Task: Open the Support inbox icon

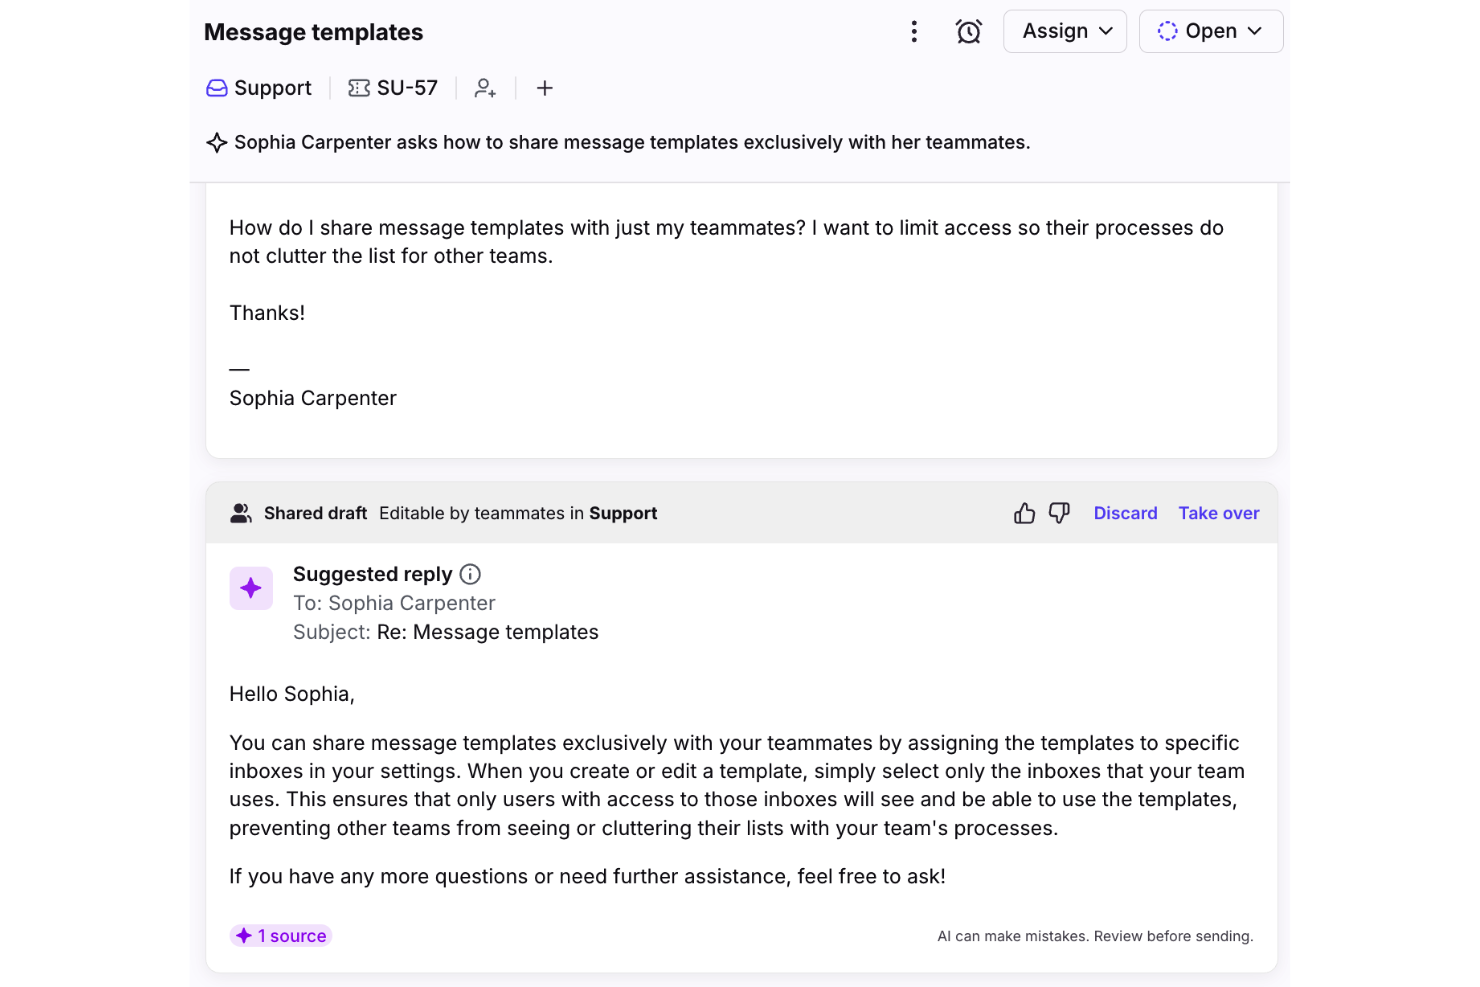Action: (216, 88)
